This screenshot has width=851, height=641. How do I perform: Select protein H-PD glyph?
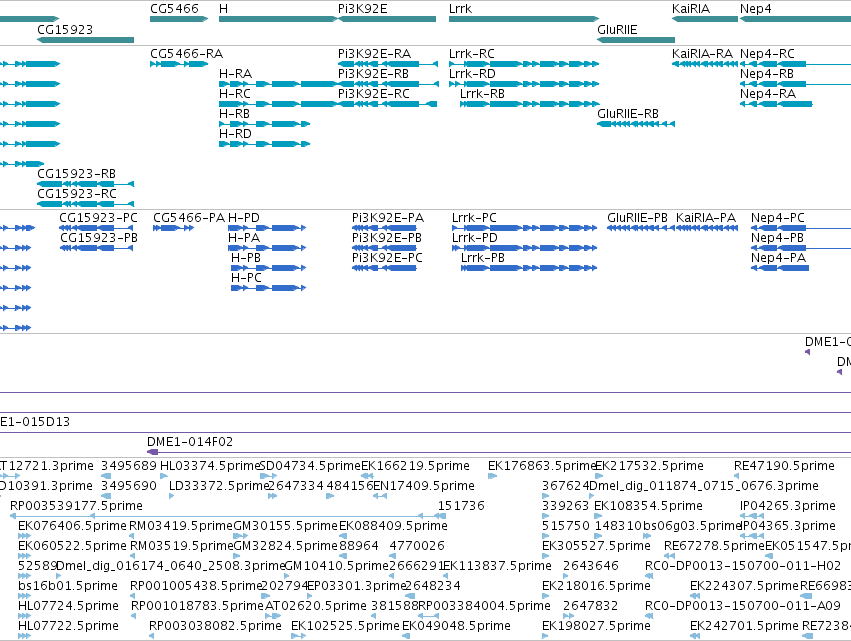coord(267,228)
